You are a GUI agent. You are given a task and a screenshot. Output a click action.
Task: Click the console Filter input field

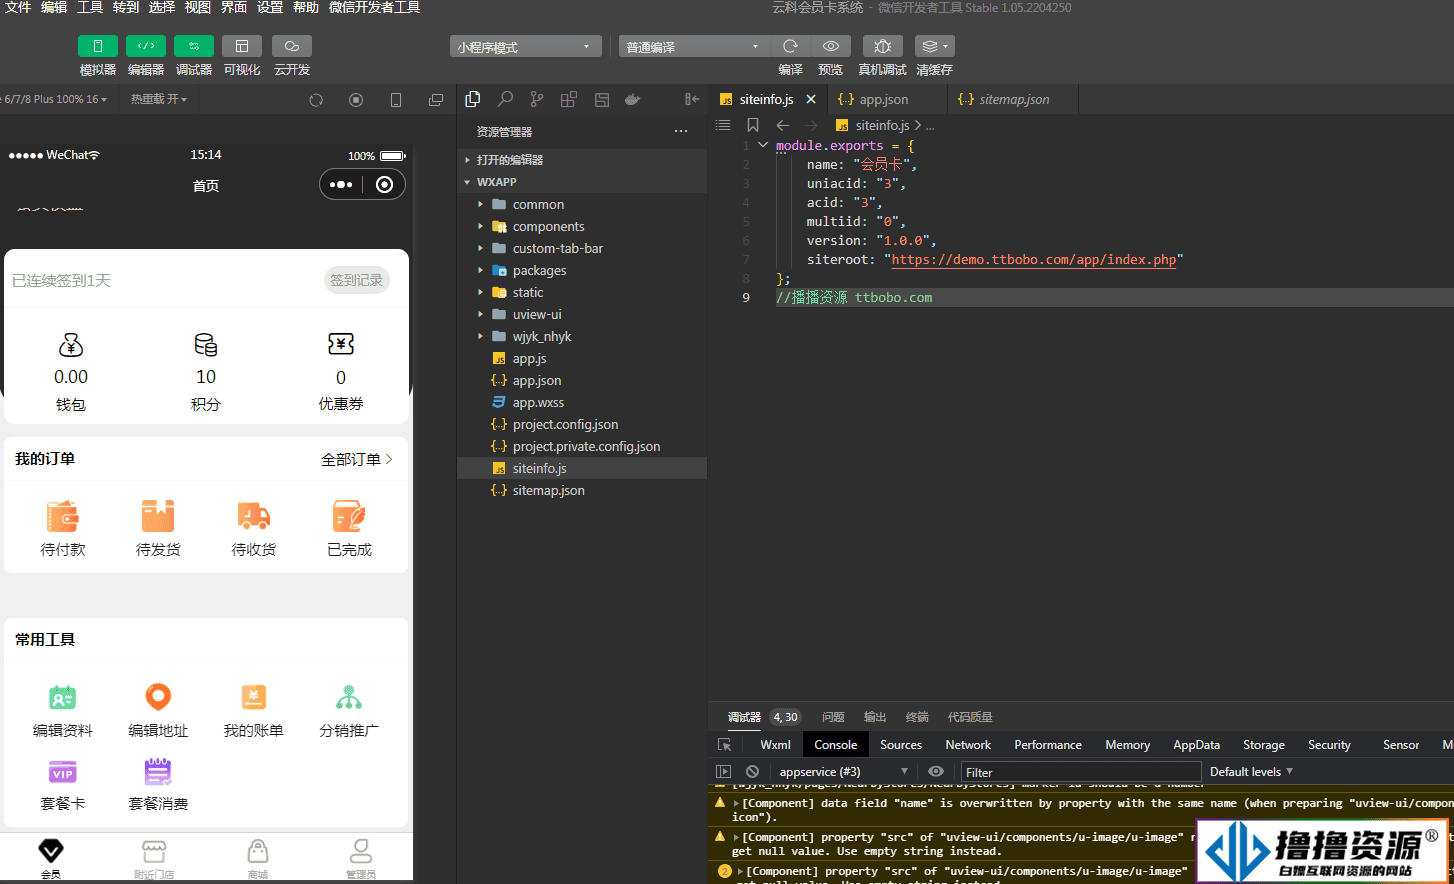(1080, 772)
